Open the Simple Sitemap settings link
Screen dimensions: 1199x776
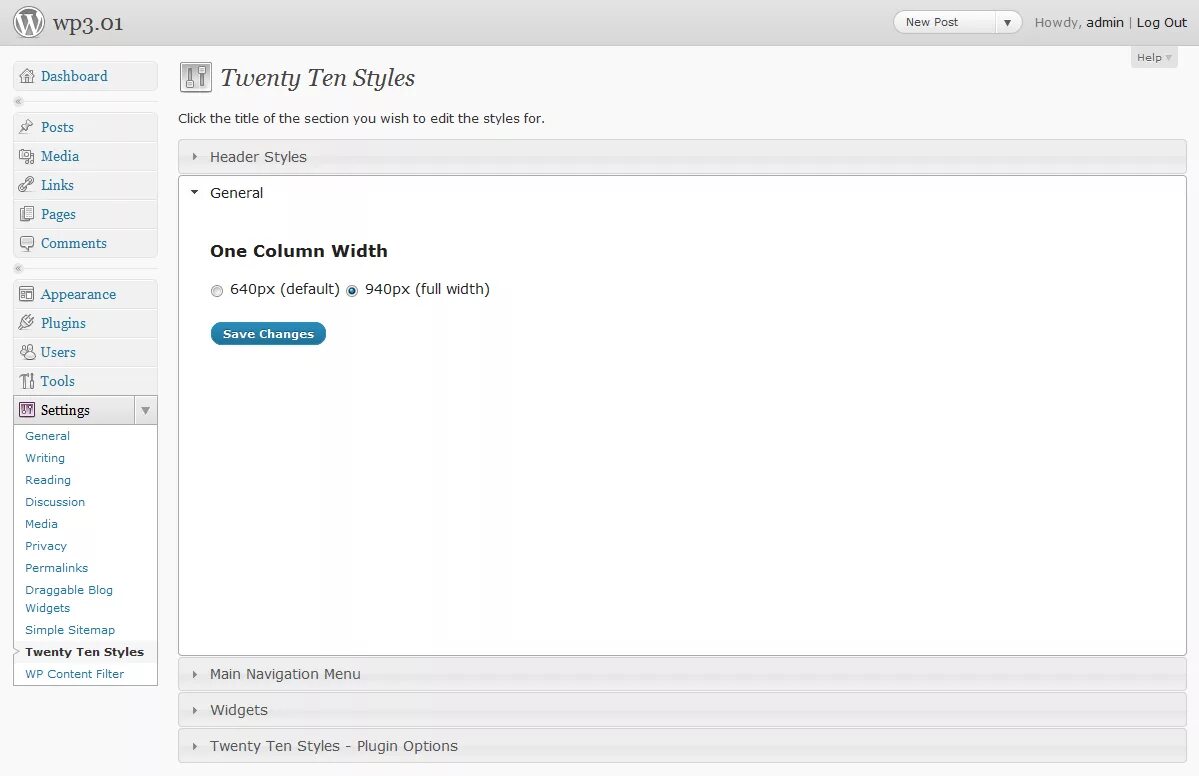[70, 630]
